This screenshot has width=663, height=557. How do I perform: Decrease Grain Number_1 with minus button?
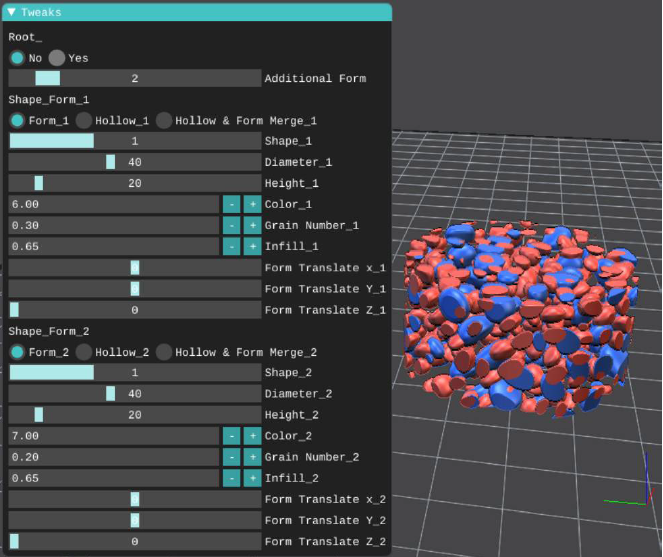coord(231,225)
